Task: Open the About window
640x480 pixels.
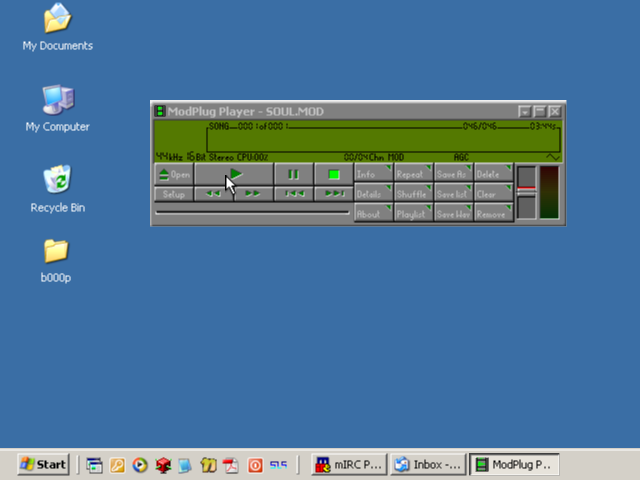Action: pyautogui.click(x=373, y=213)
